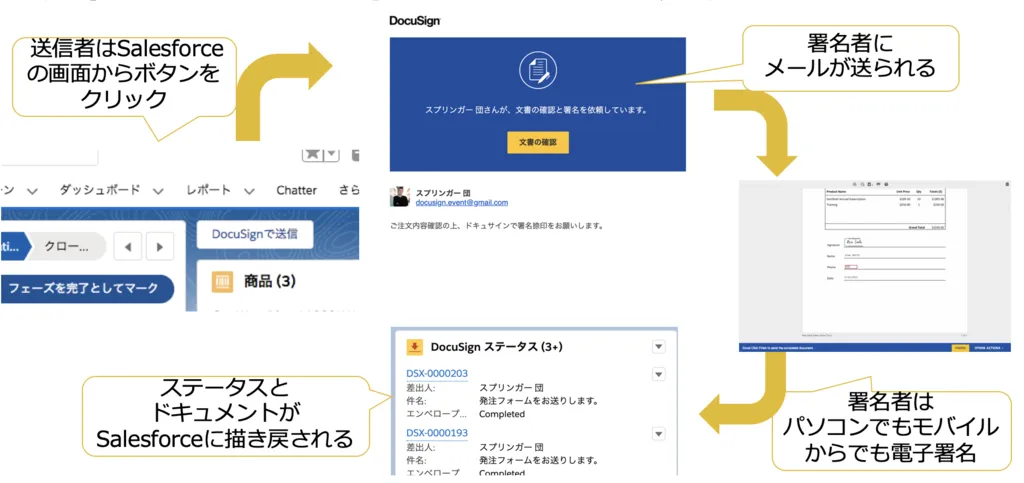The height and width of the screenshot is (483, 1024).
Task: Open the DocuSign ステータス (3+) heading
Action: (496, 347)
